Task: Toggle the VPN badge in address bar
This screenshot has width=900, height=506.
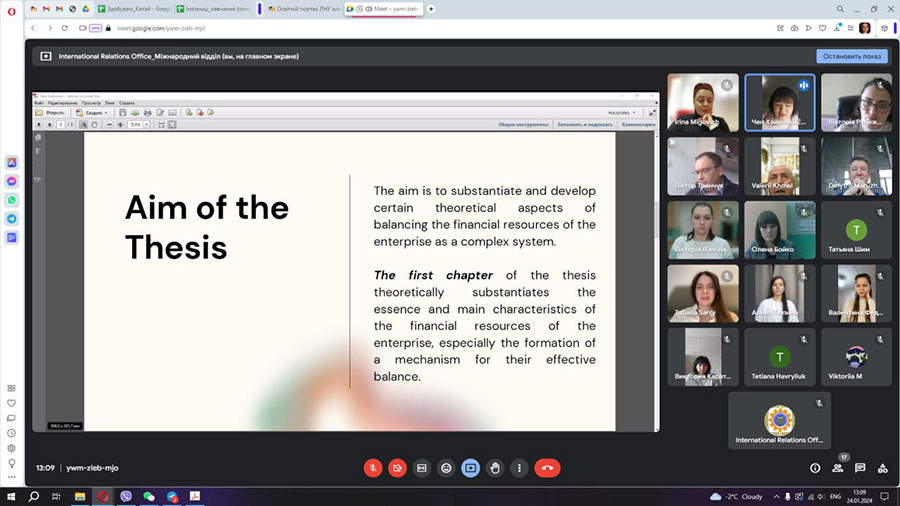Action: (x=95, y=28)
